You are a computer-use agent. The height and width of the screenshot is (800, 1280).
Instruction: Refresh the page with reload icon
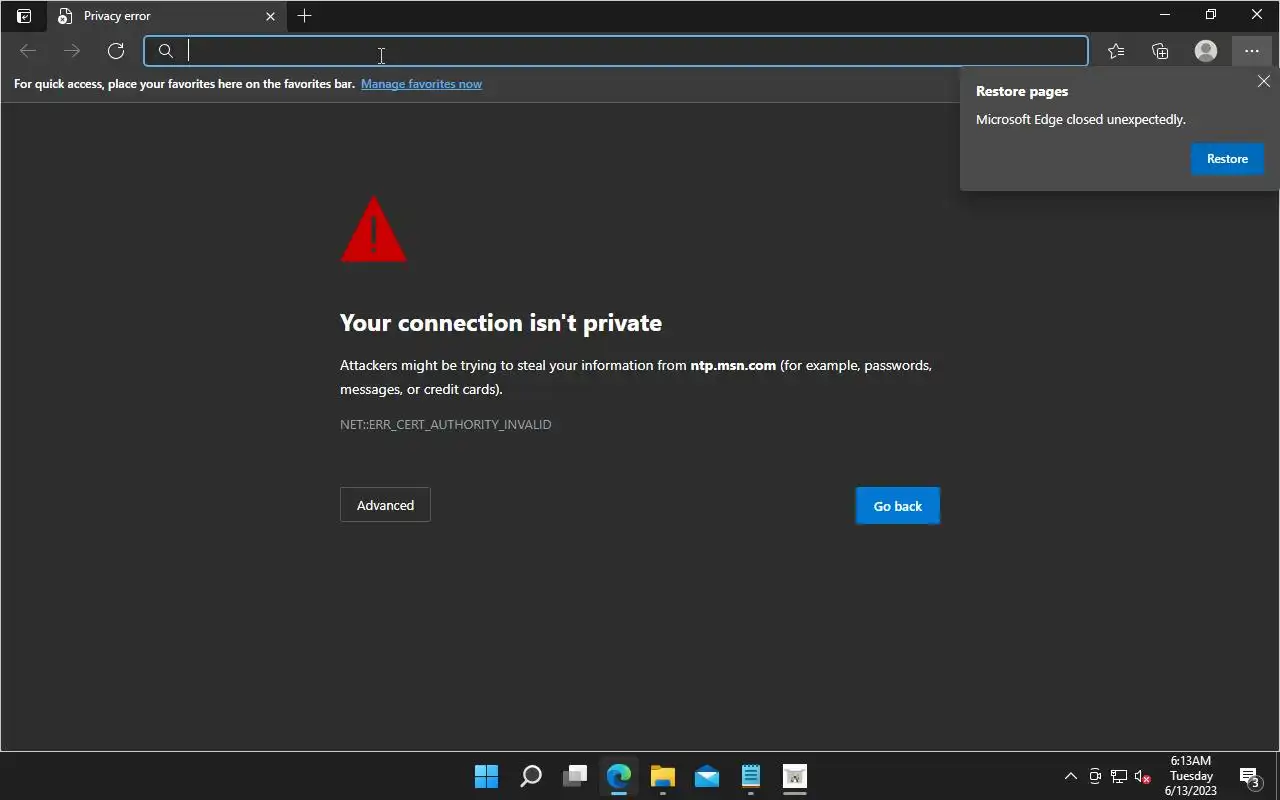tap(116, 51)
